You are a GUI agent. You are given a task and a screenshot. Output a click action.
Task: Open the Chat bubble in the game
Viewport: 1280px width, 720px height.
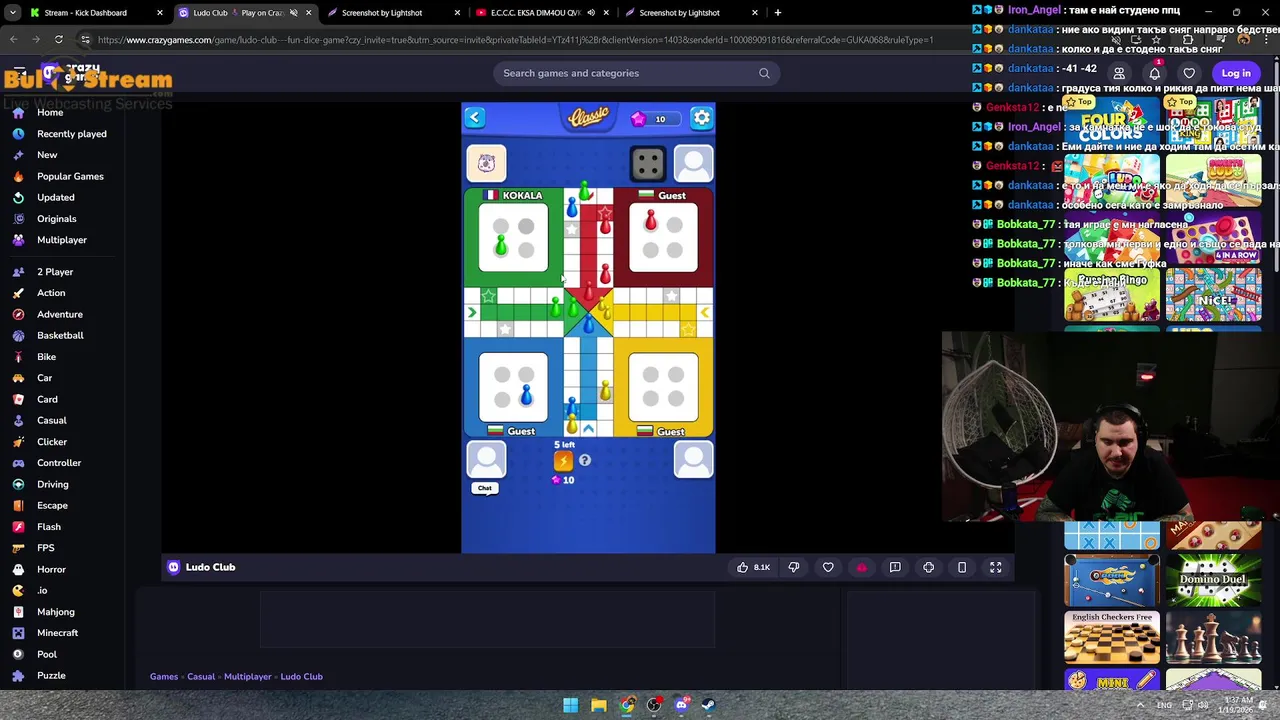tap(485, 488)
